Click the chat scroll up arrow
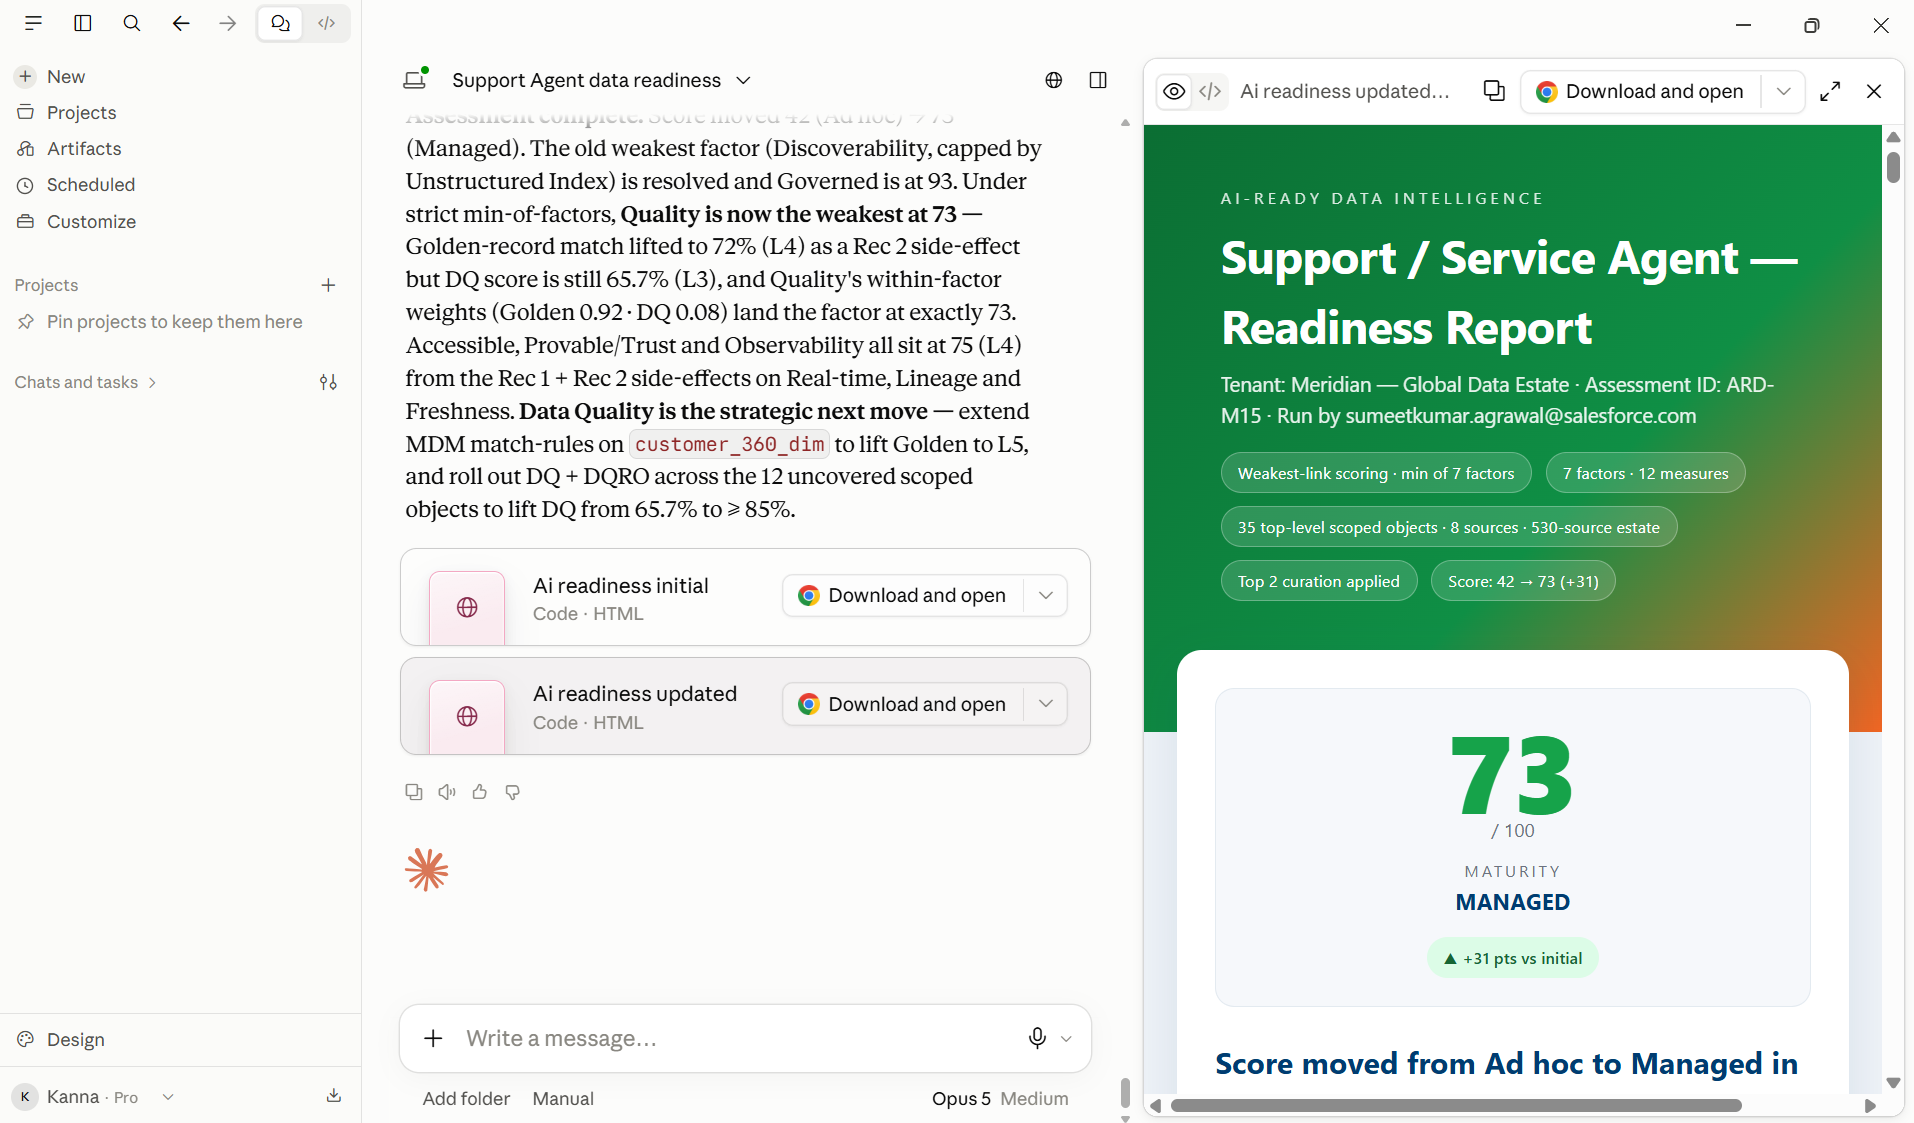The width and height of the screenshot is (1914, 1123). point(1125,123)
